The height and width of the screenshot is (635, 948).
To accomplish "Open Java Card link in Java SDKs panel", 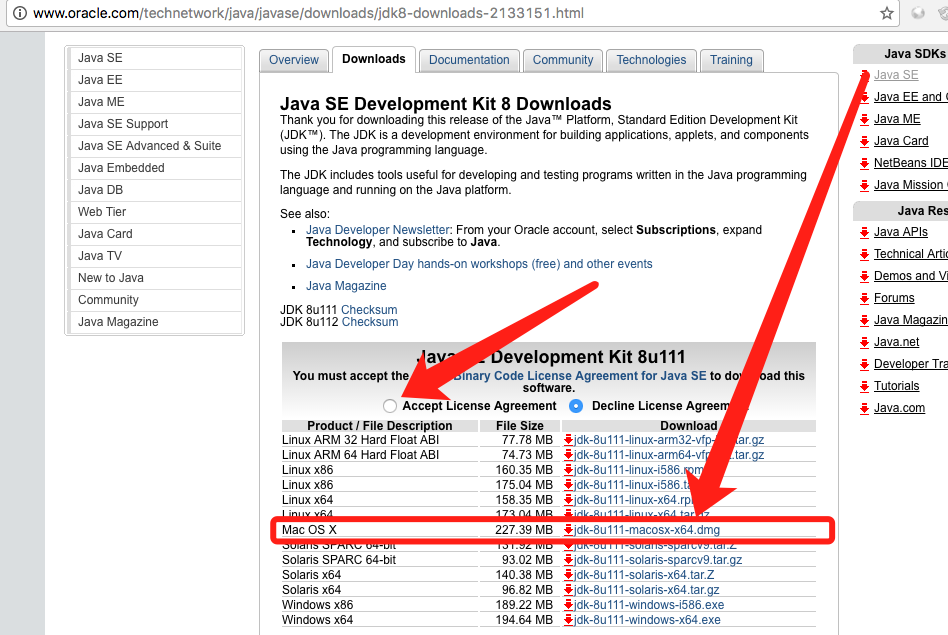I will (901, 141).
